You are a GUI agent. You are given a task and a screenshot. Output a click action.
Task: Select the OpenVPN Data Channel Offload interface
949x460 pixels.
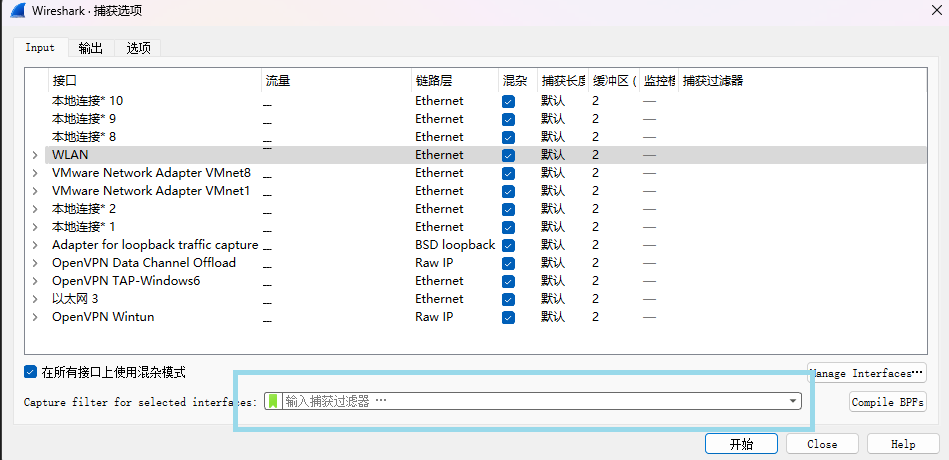click(x=144, y=263)
